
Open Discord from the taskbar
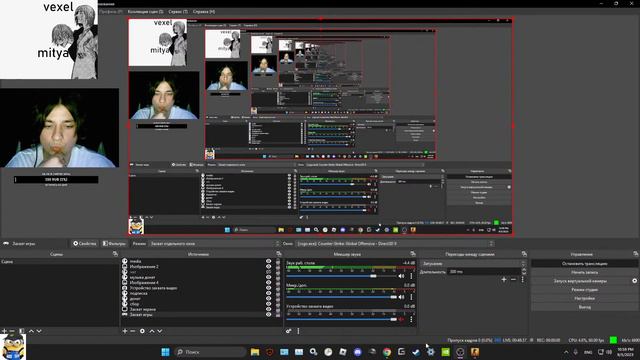pos(358,352)
